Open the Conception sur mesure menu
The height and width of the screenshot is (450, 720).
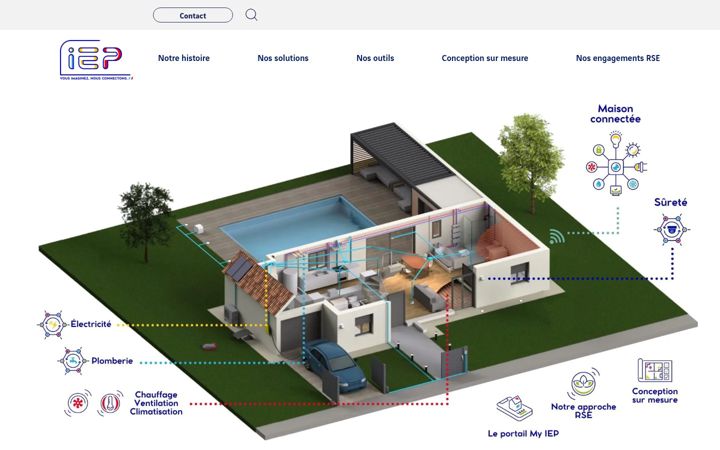(485, 58)
